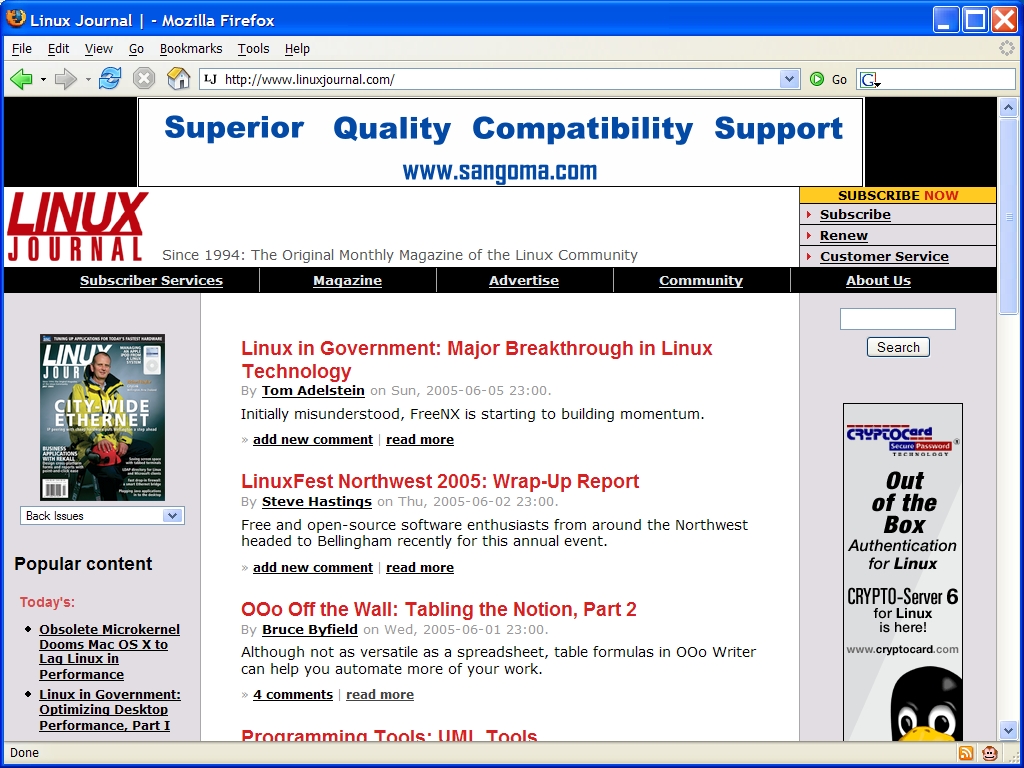Image resolution: width=1024 pixels, height=768 pixels.
Task: Open the back button history arrow
Action: pyautogui.click(x=43, y=79)
